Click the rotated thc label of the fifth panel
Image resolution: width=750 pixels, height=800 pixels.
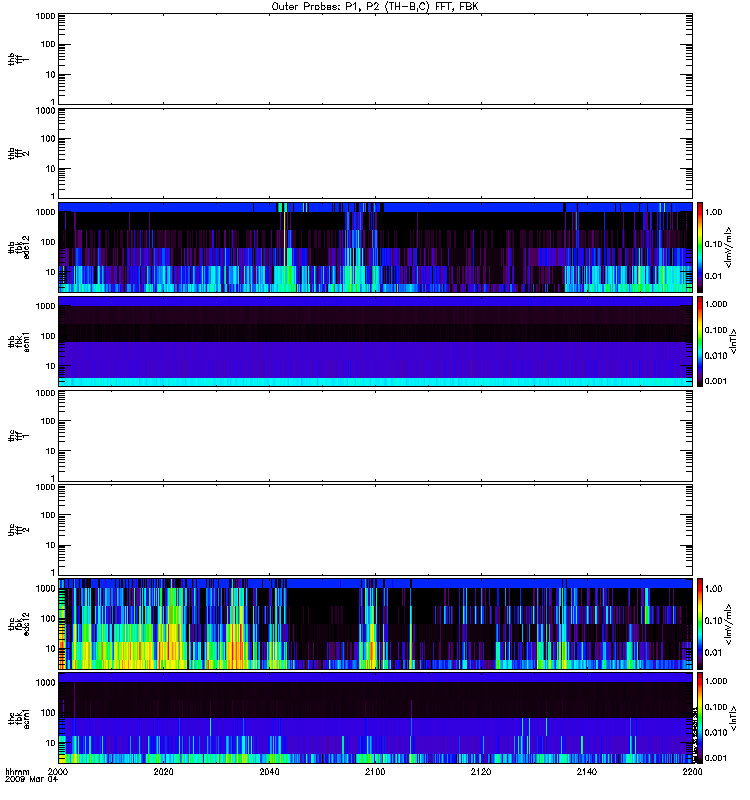(12, 436)
